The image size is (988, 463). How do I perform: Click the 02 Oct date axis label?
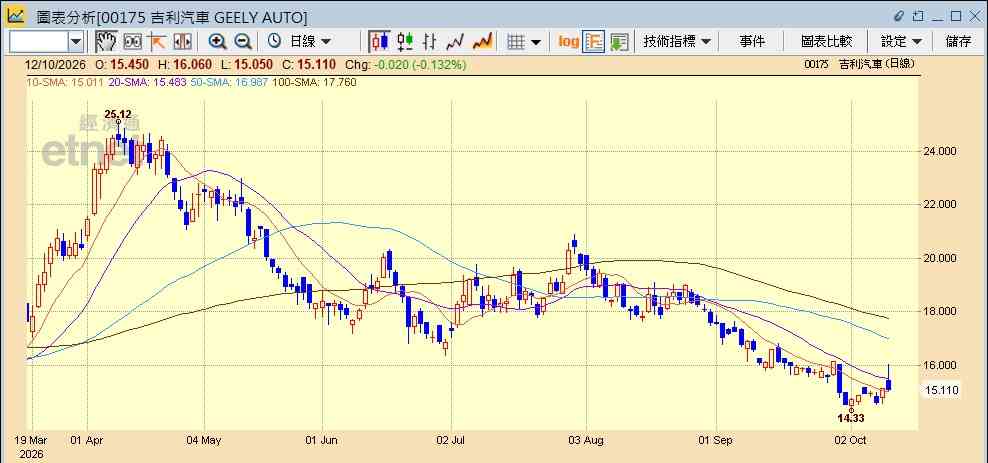pos(851,440)
